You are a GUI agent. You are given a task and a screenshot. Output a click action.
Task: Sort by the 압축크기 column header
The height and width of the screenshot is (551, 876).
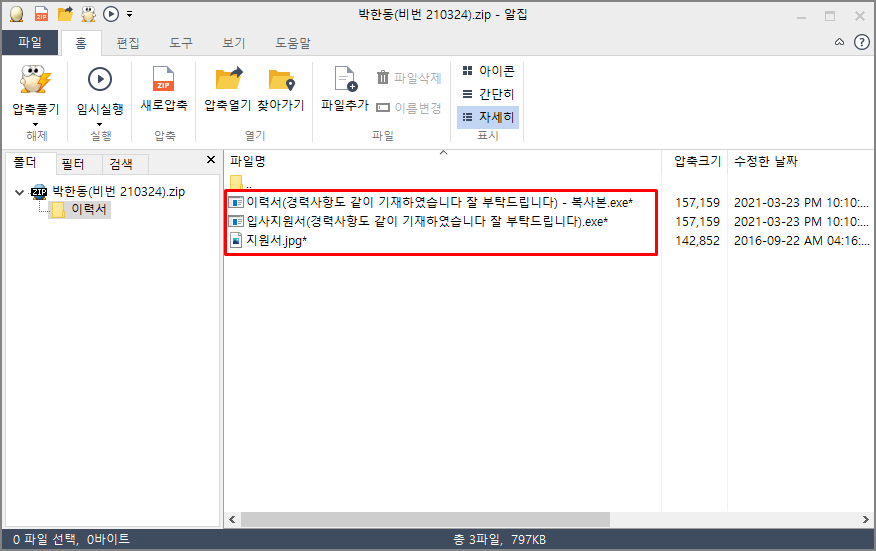[697, 162]
